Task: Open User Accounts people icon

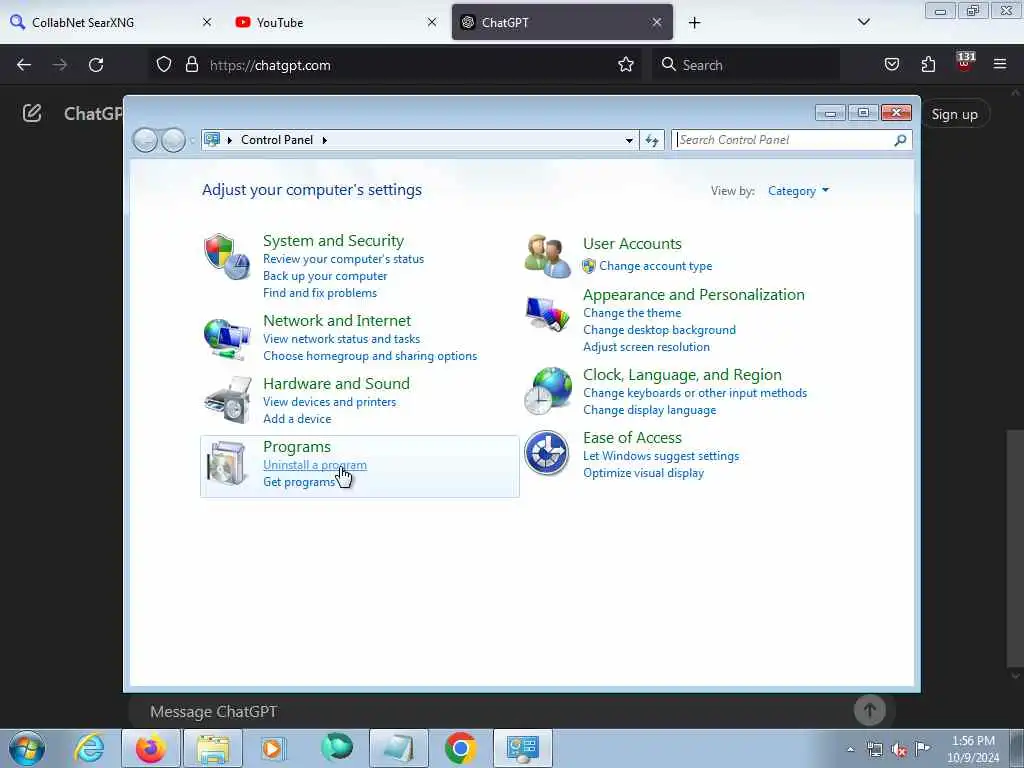Action: 547,255
